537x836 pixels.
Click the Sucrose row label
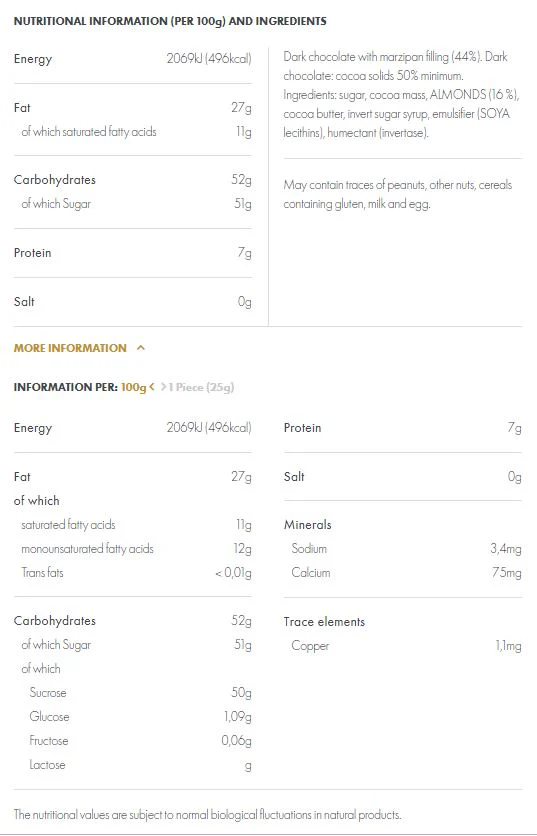tap(48, 693)
